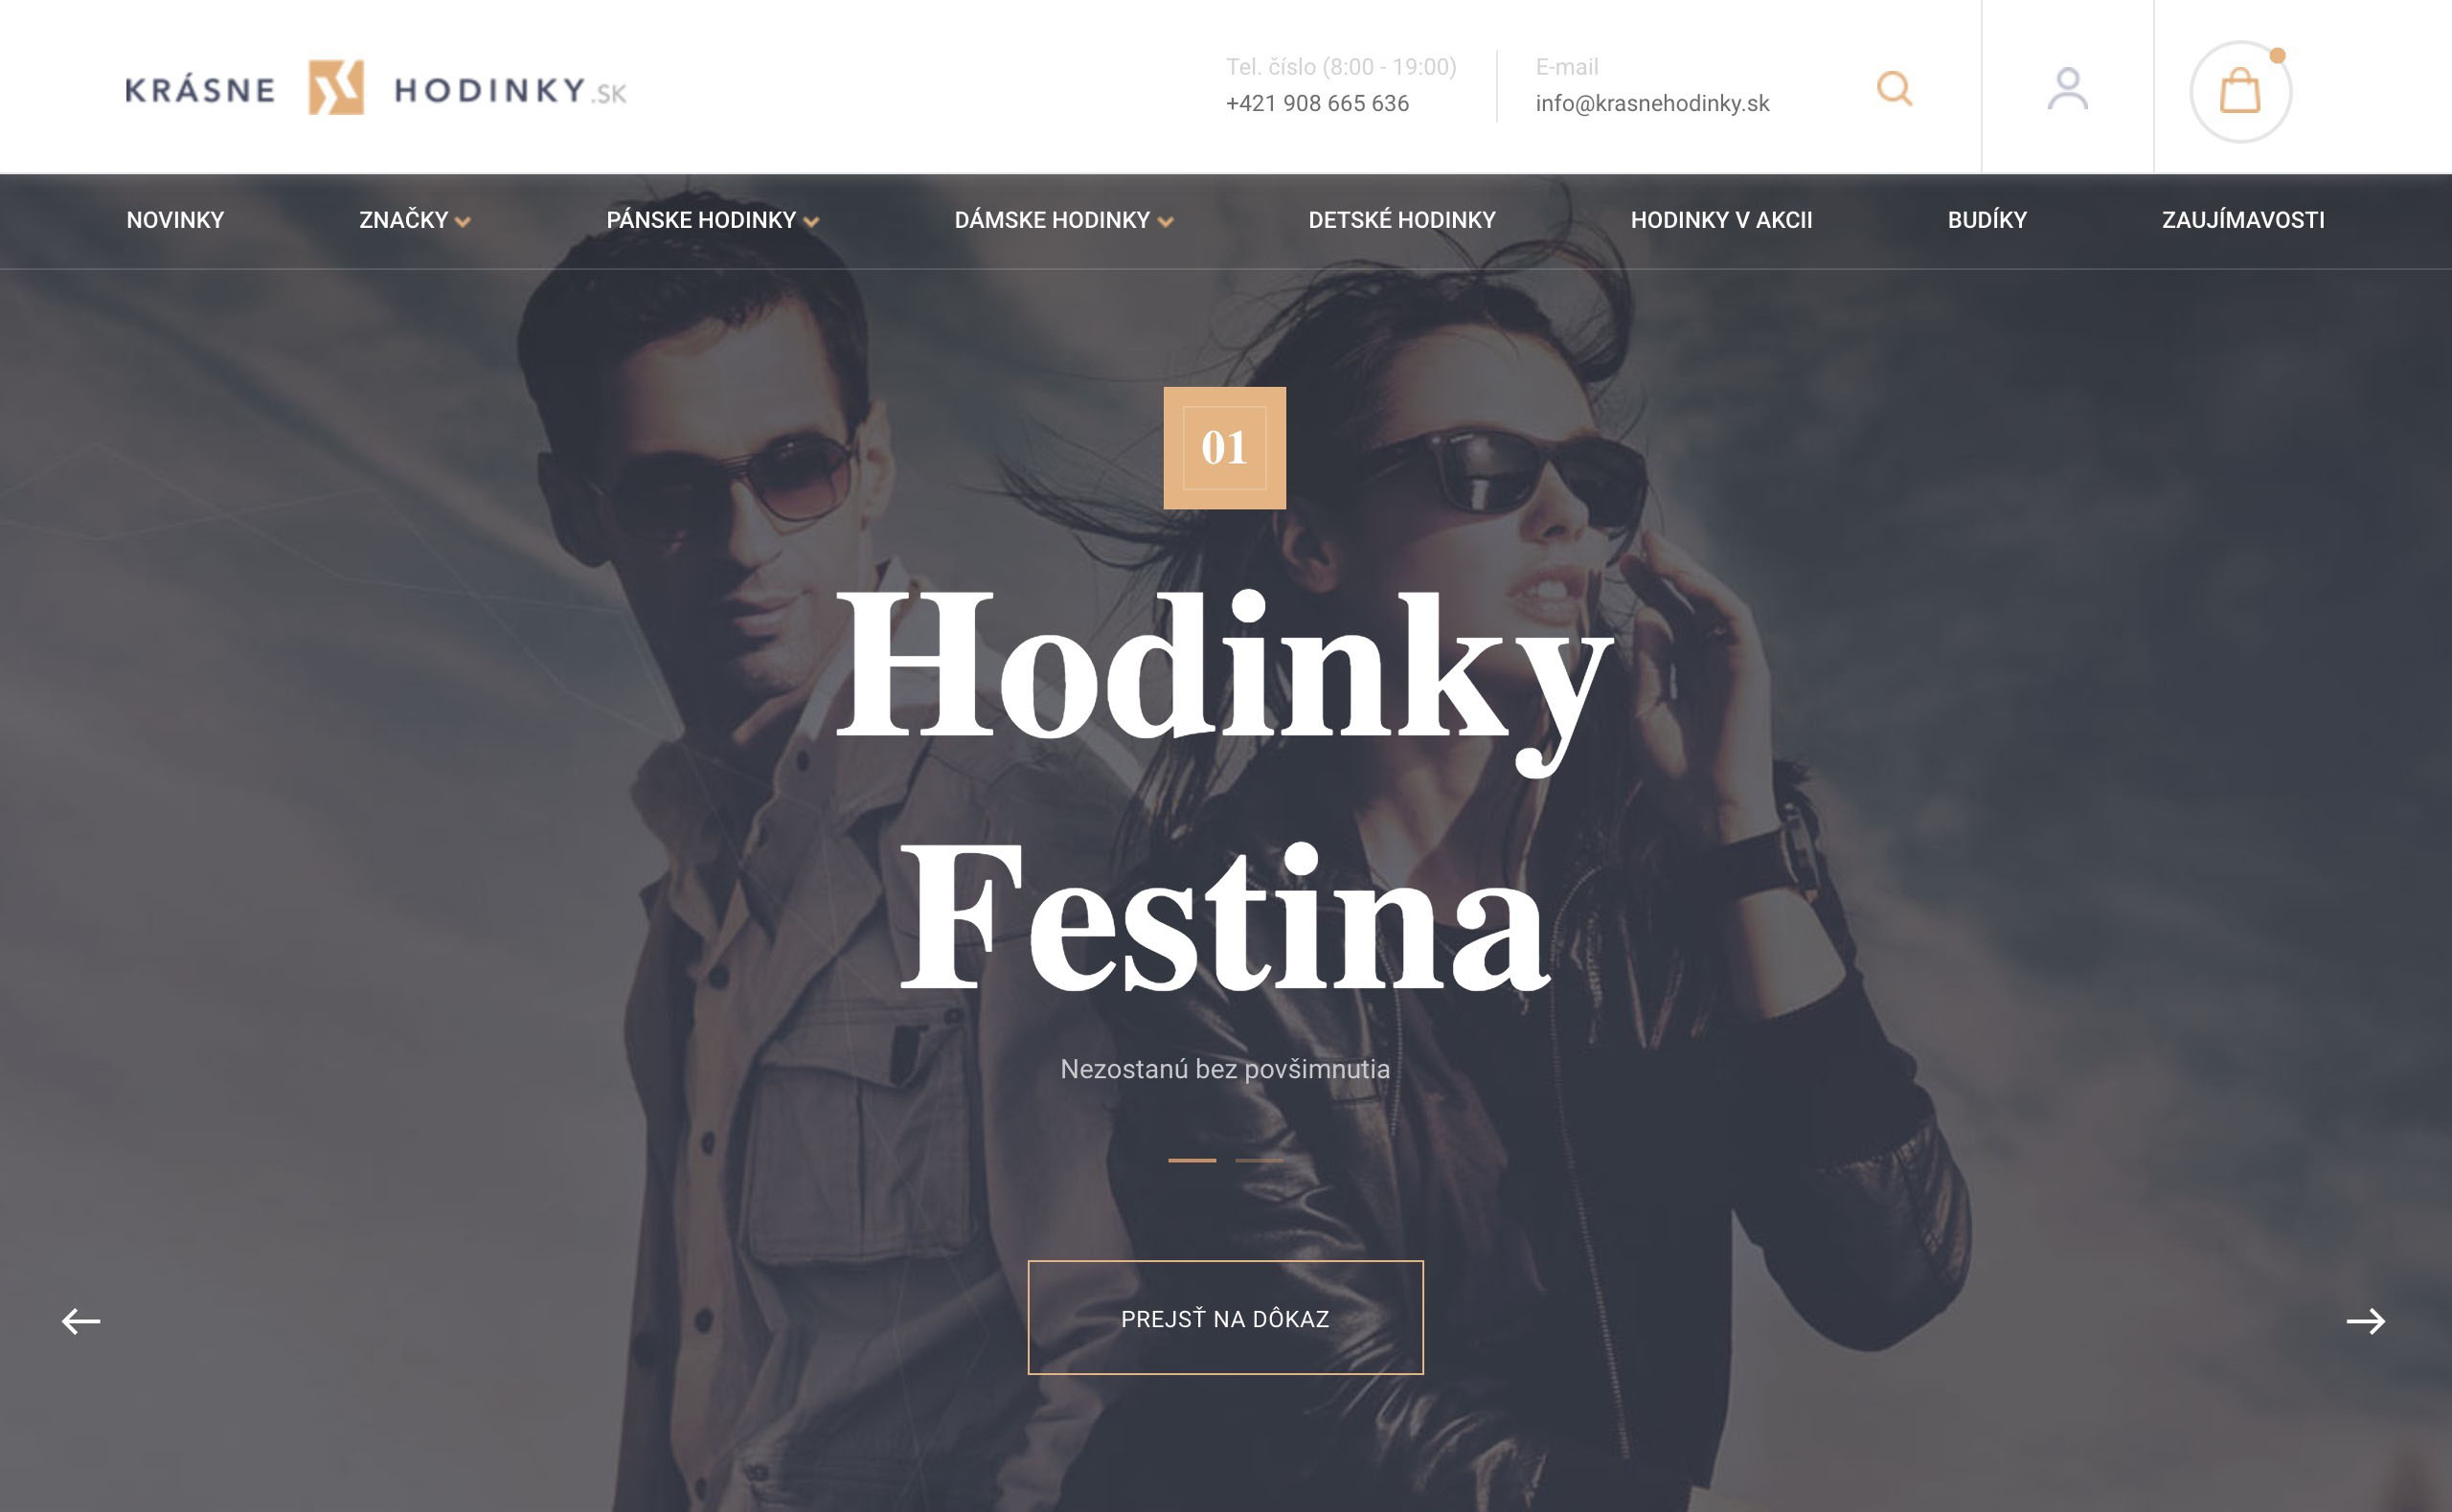Viewport: 2452px width, 1512px height.
Task: Click the orange 01 slide number badge
Action: click(1224, 448)
